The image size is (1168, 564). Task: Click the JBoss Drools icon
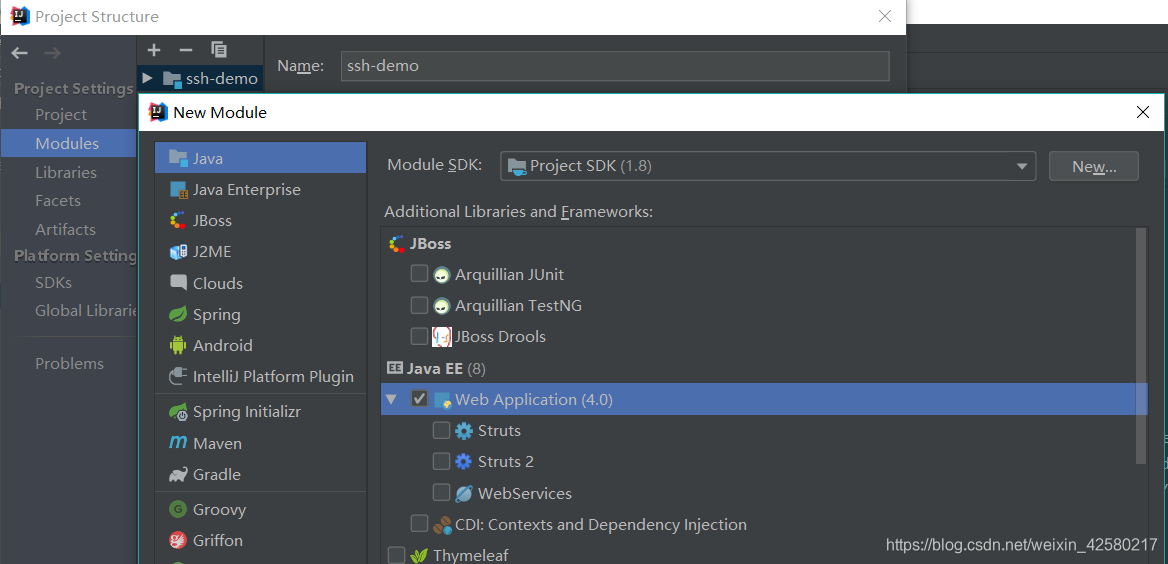(x=442, y=337)
